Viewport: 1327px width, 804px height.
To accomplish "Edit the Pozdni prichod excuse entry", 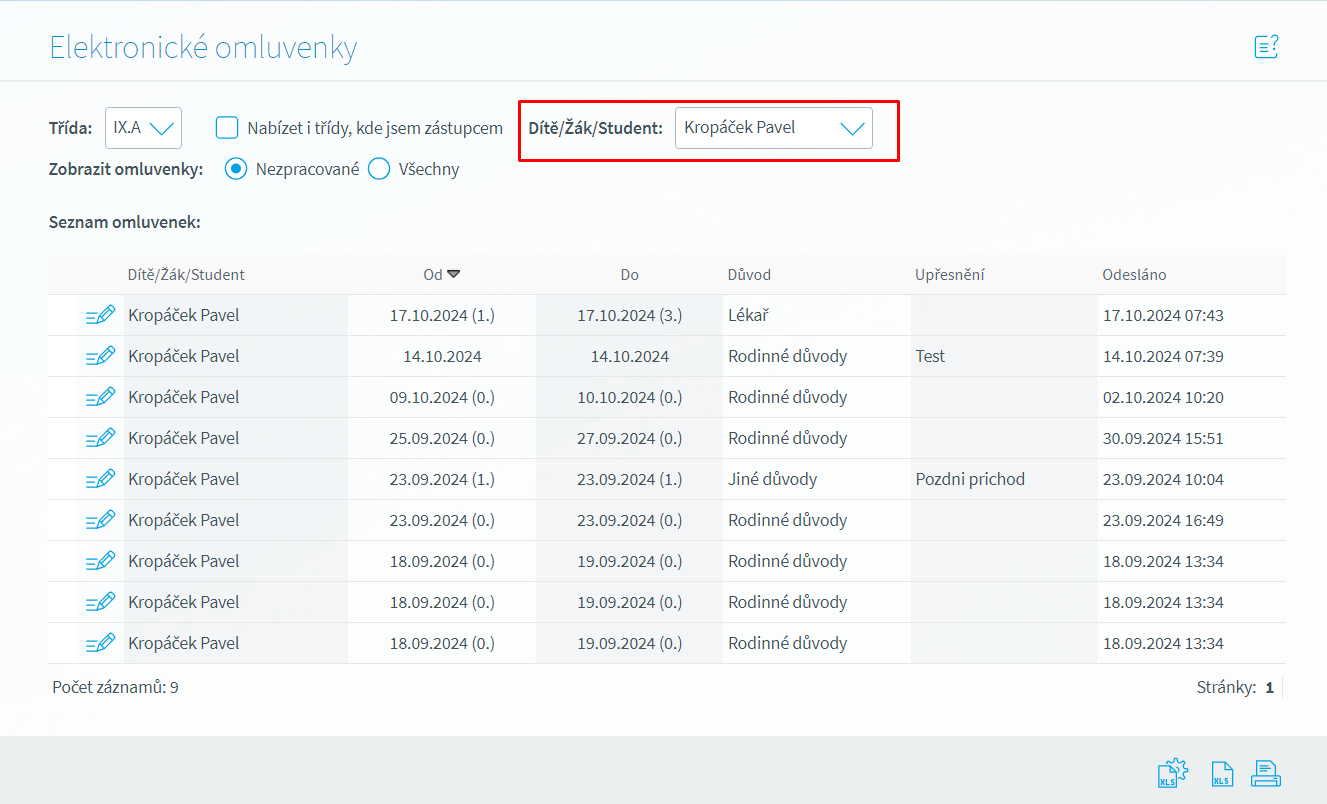I will pyautogui.click(x=101, y=479).
